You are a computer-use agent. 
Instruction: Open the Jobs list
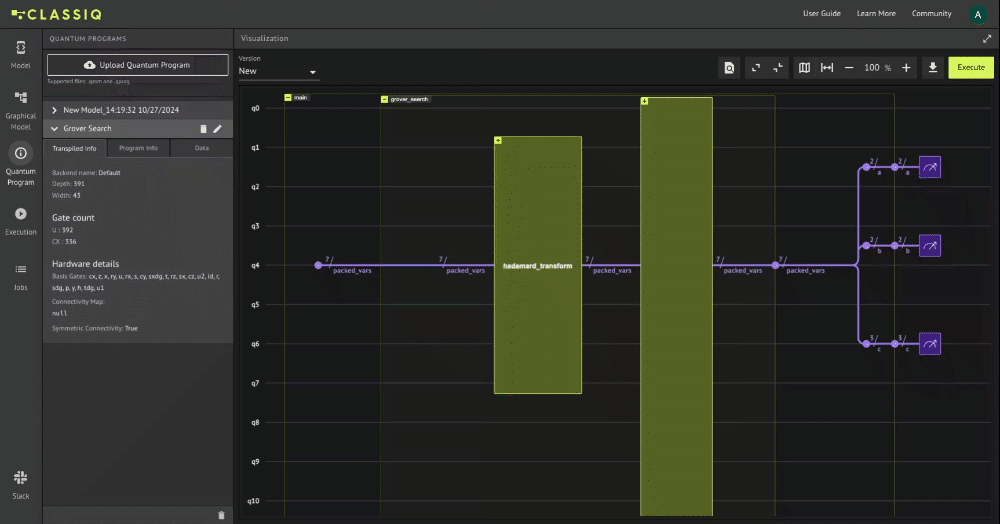pos(20,277)
